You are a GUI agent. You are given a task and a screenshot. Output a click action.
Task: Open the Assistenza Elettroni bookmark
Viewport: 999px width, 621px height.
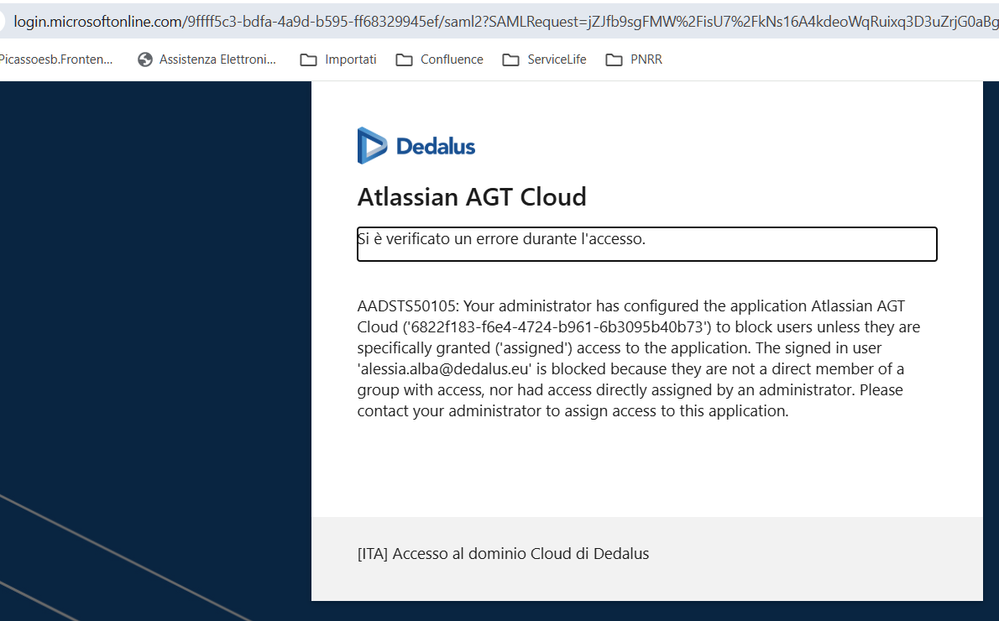(207, 59)
